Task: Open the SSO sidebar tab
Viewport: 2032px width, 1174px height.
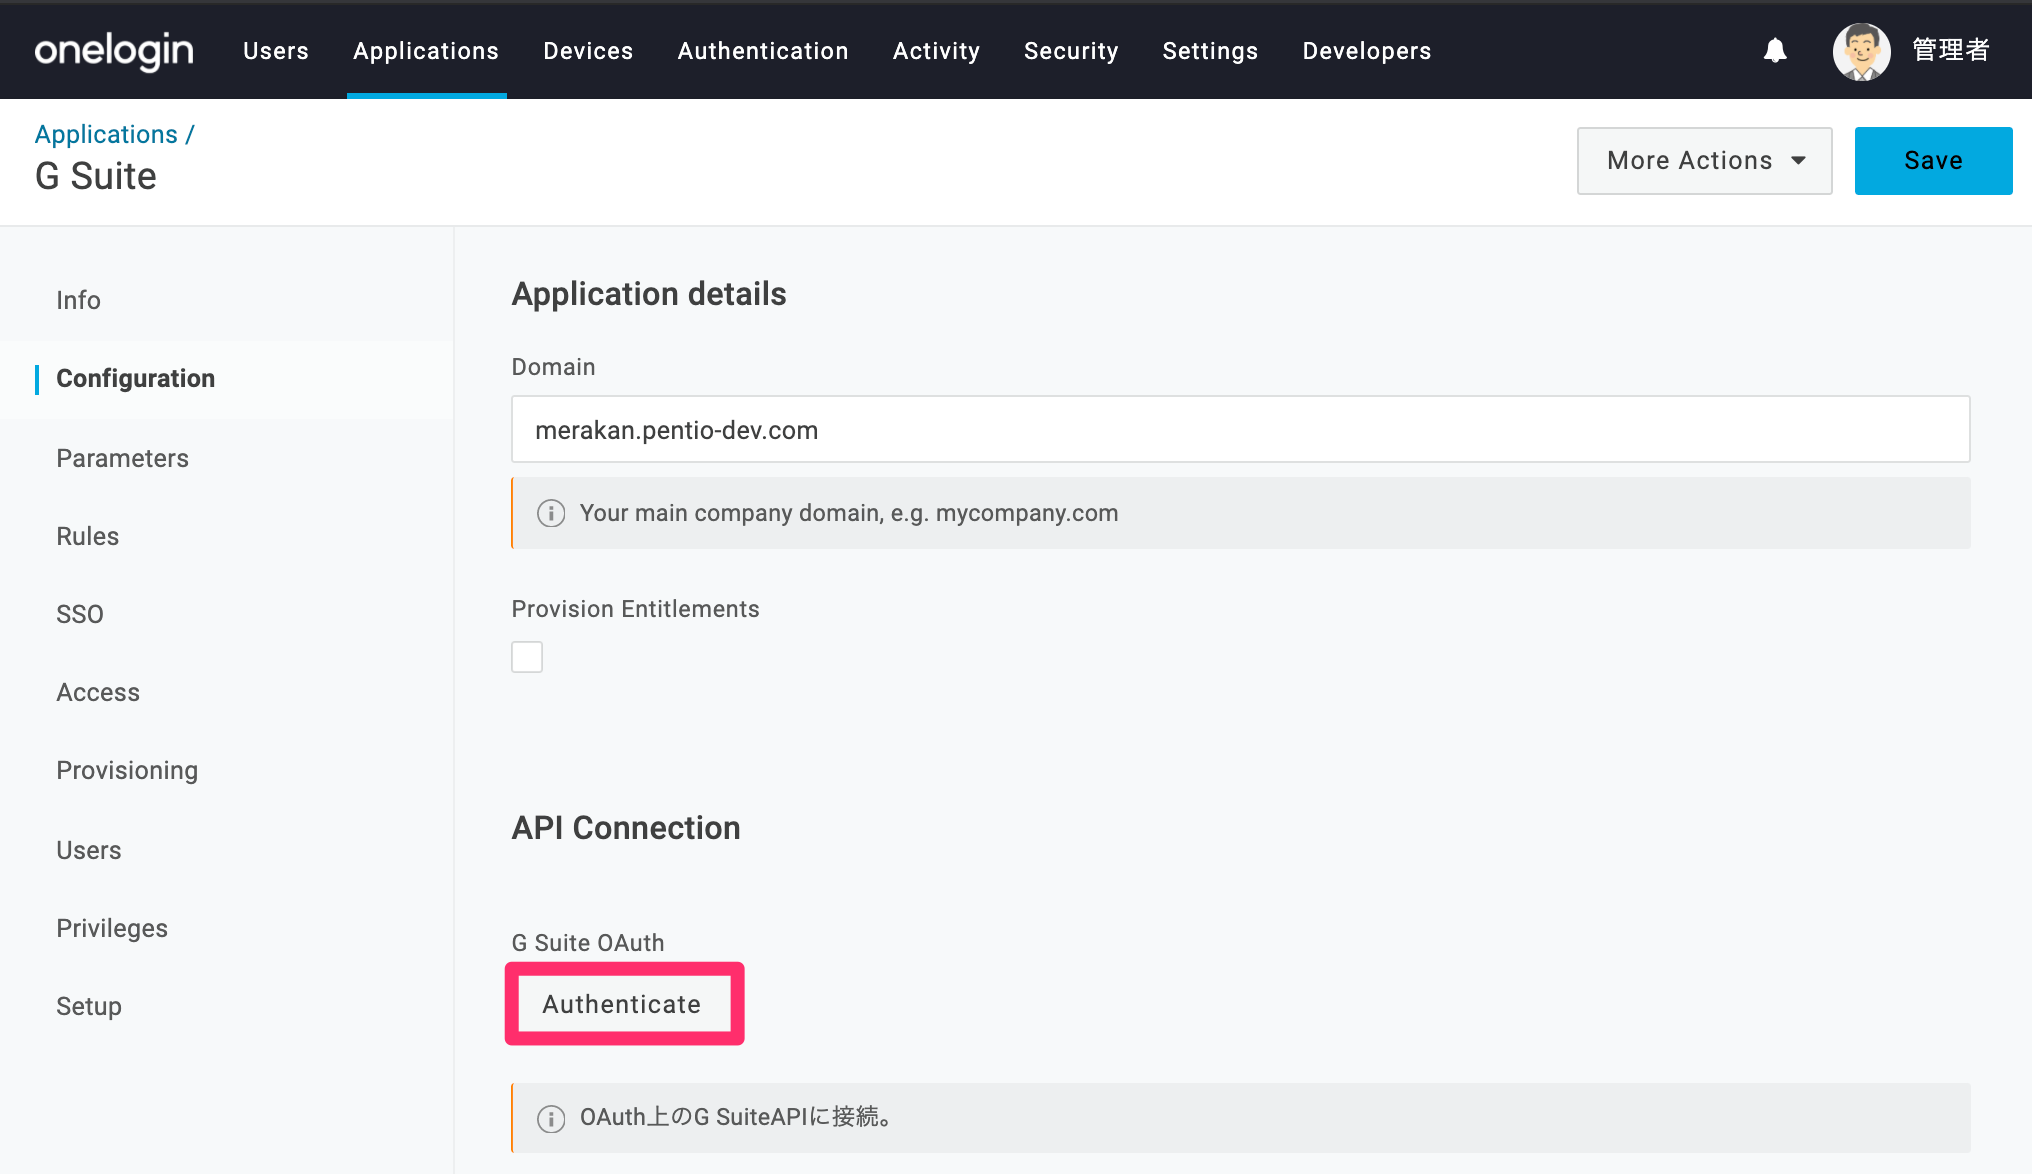Action: tap(80, 614)
